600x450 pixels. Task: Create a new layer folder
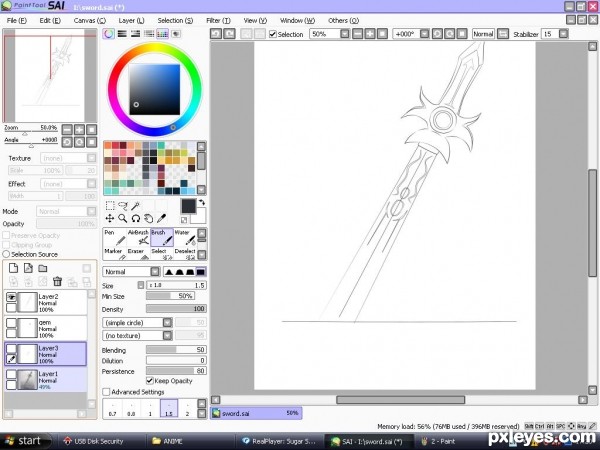[x=42, y=268]
